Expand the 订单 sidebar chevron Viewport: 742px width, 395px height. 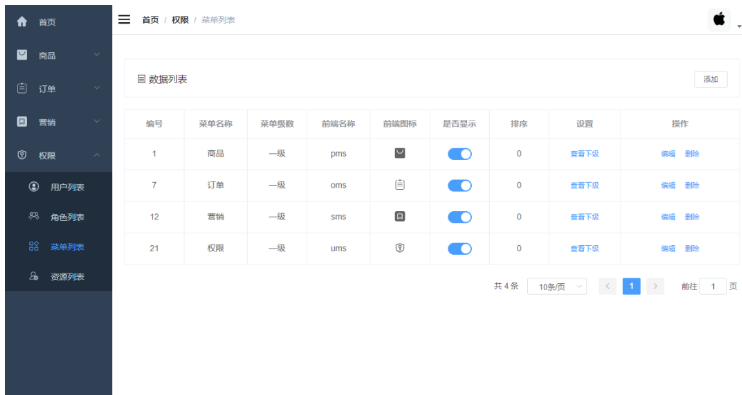(x=97, y=88)
